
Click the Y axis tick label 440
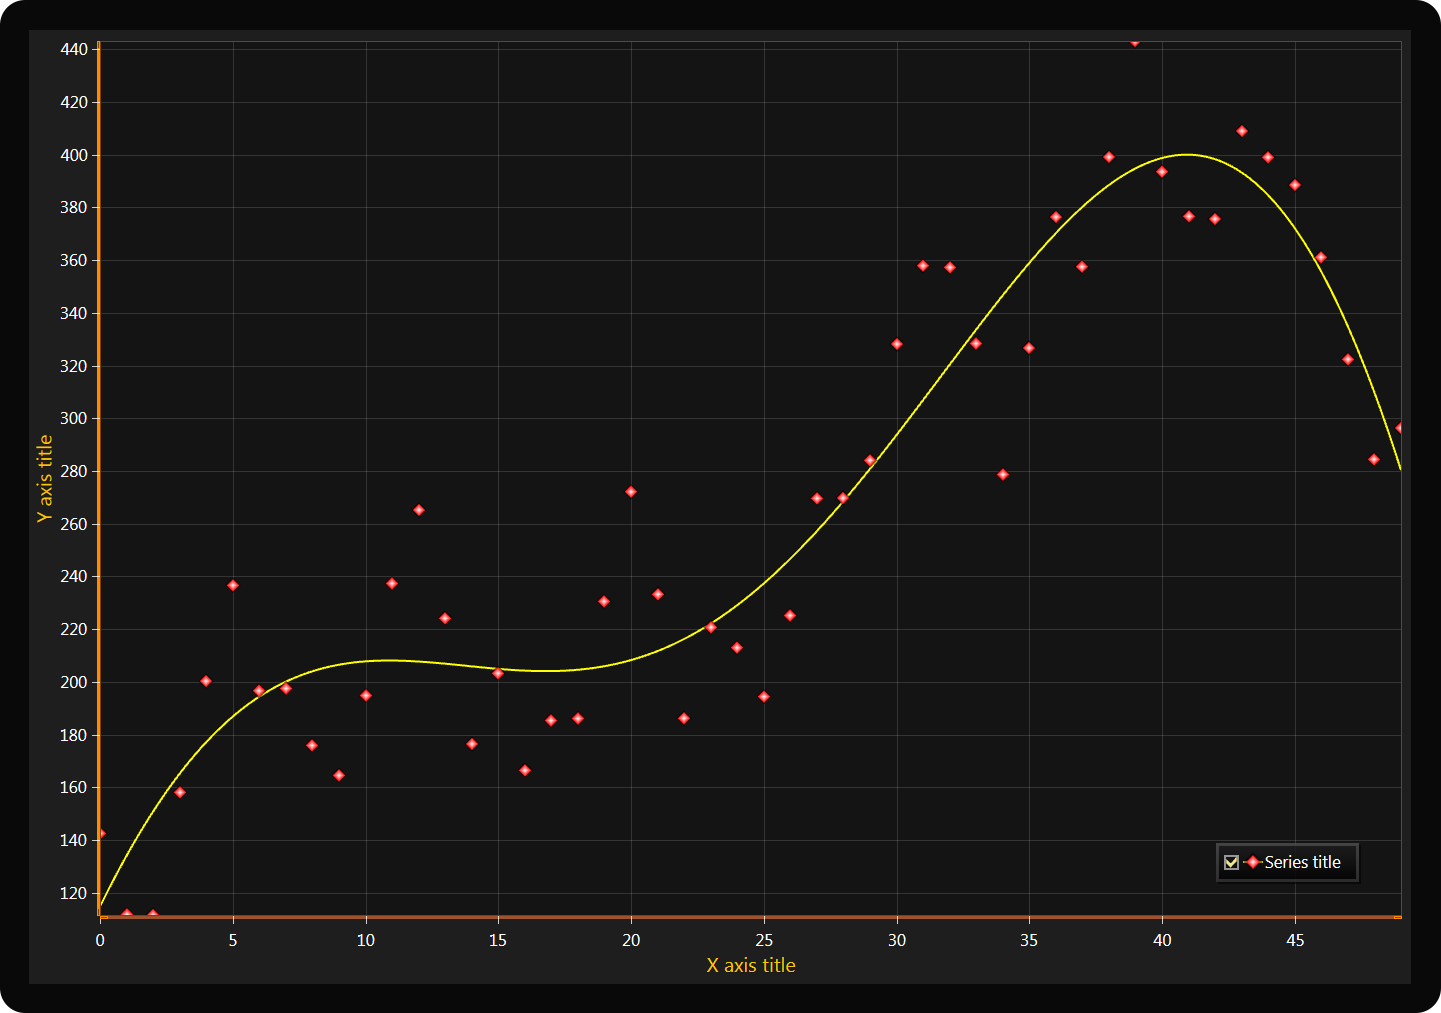tap(73, 49)
